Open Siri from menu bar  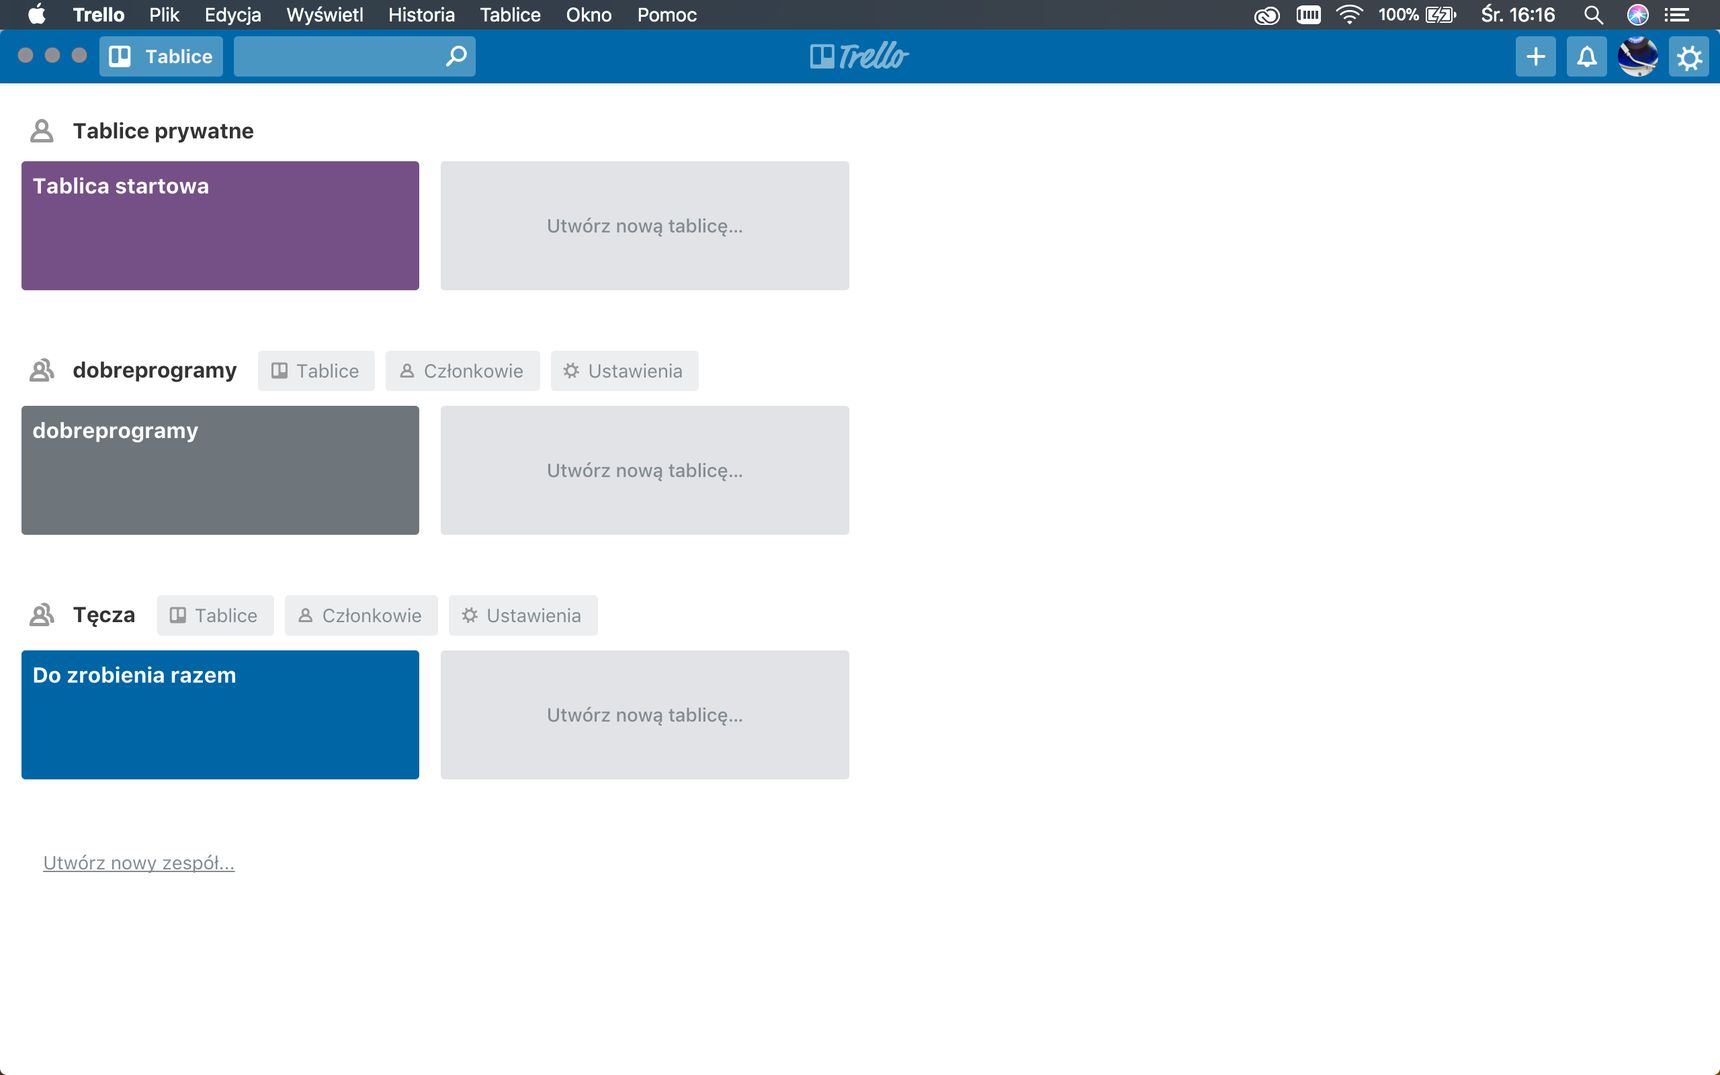(x=1637, y=14)
